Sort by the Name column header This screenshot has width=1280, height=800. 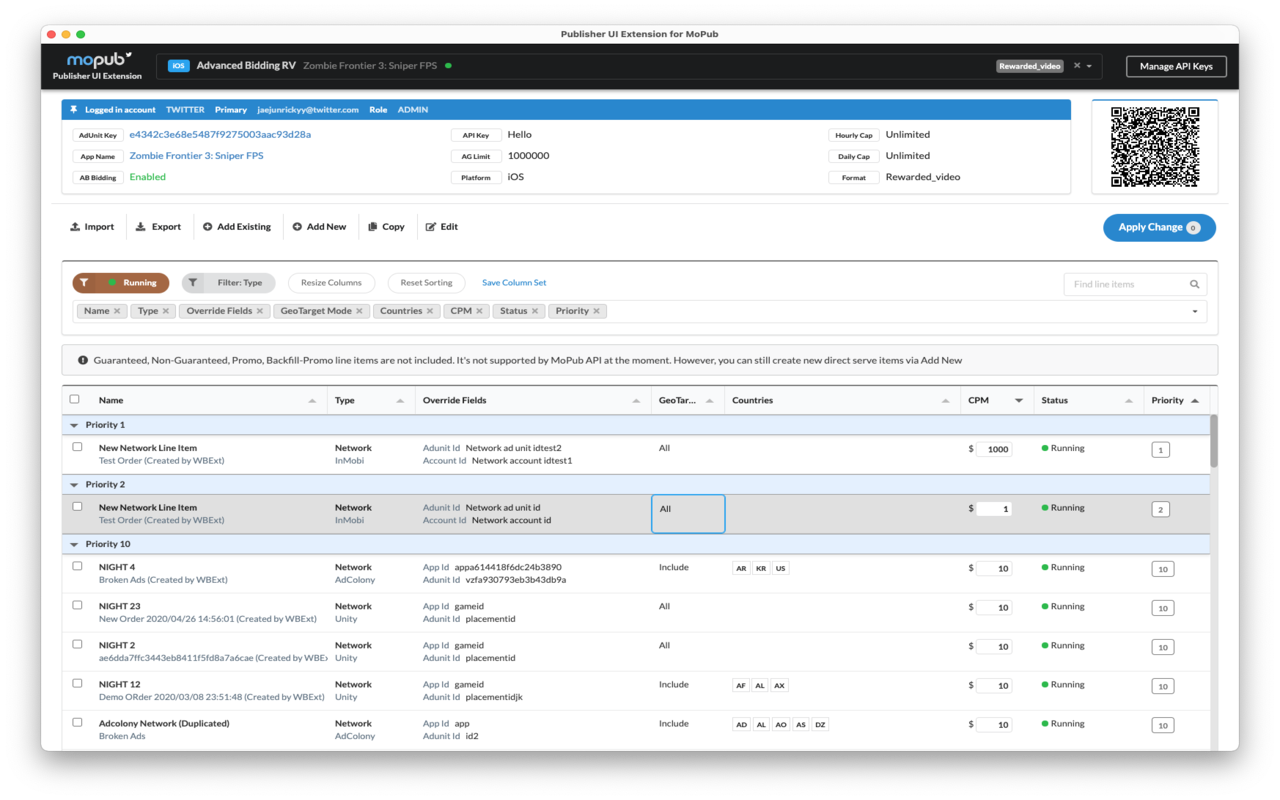[208, 400]
